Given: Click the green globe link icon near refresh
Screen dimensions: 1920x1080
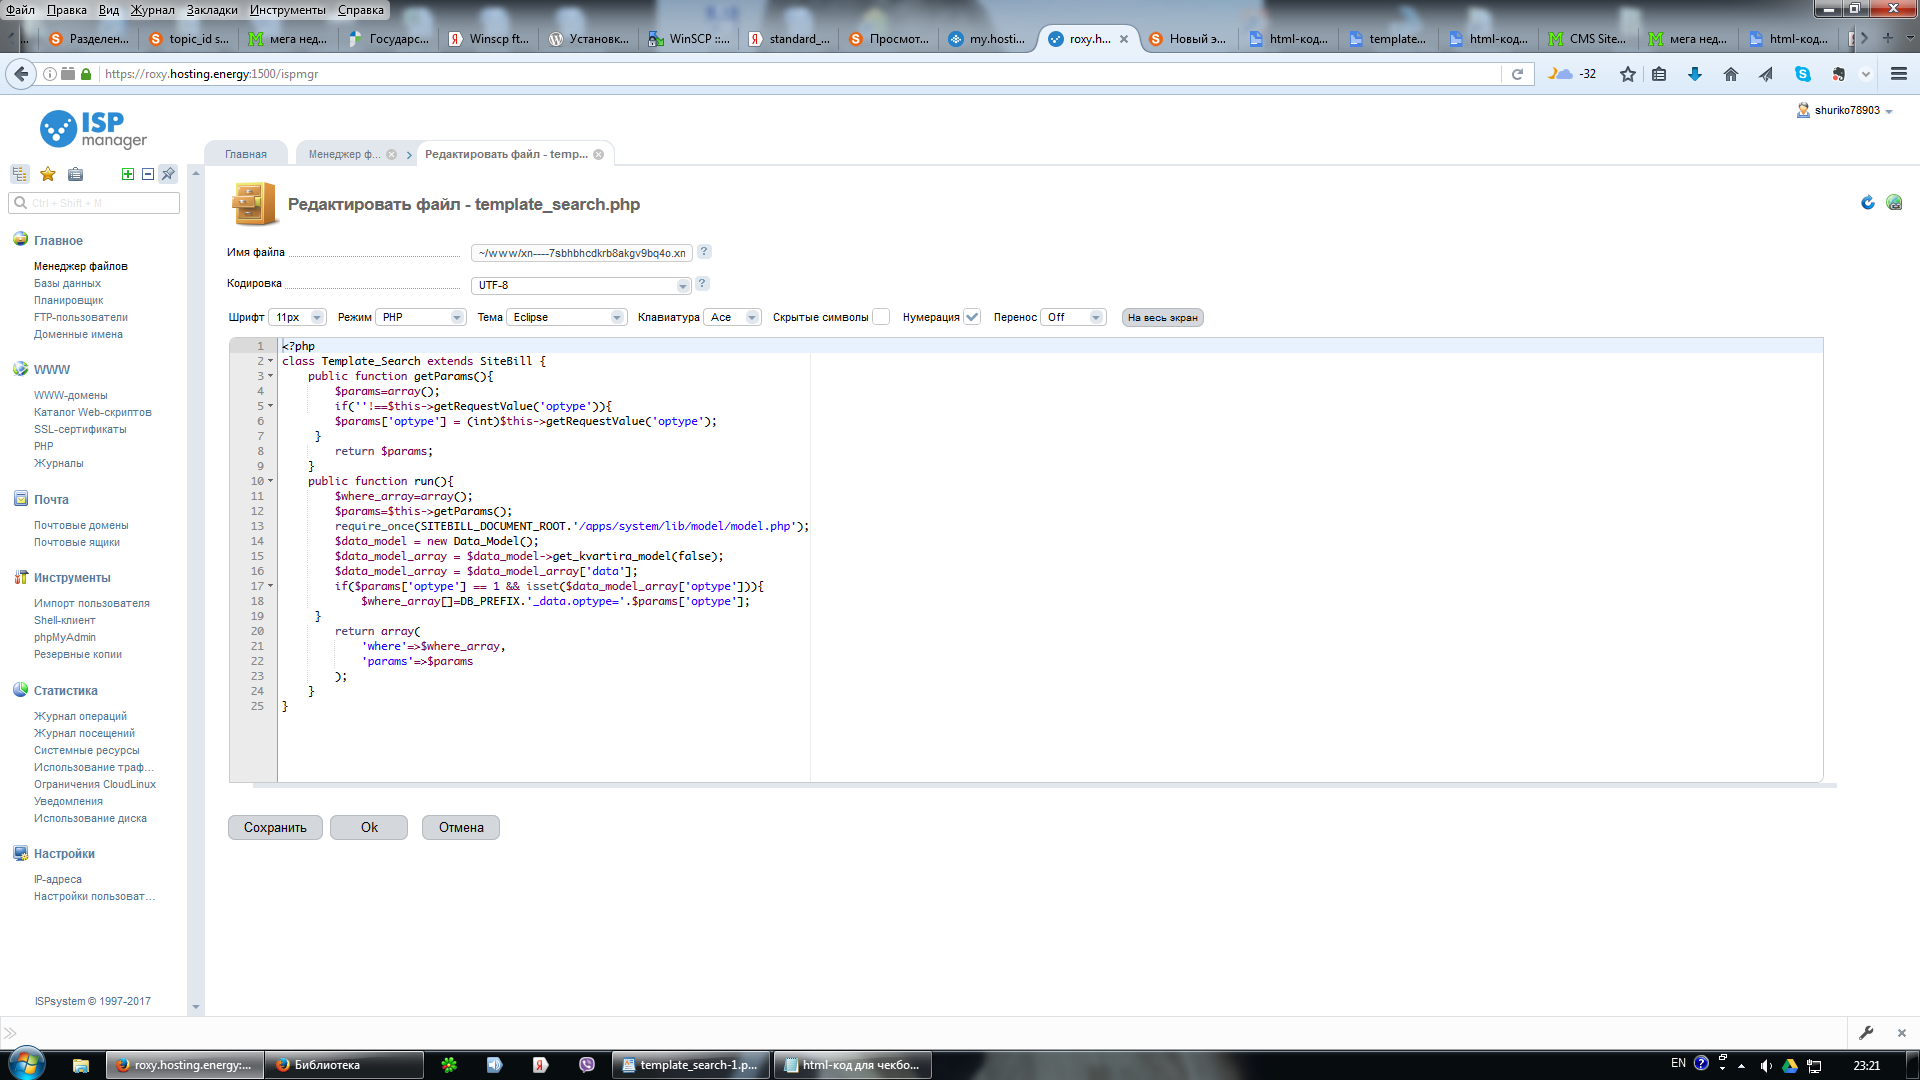Looking at the screenshot, I should coord(1894,202).
